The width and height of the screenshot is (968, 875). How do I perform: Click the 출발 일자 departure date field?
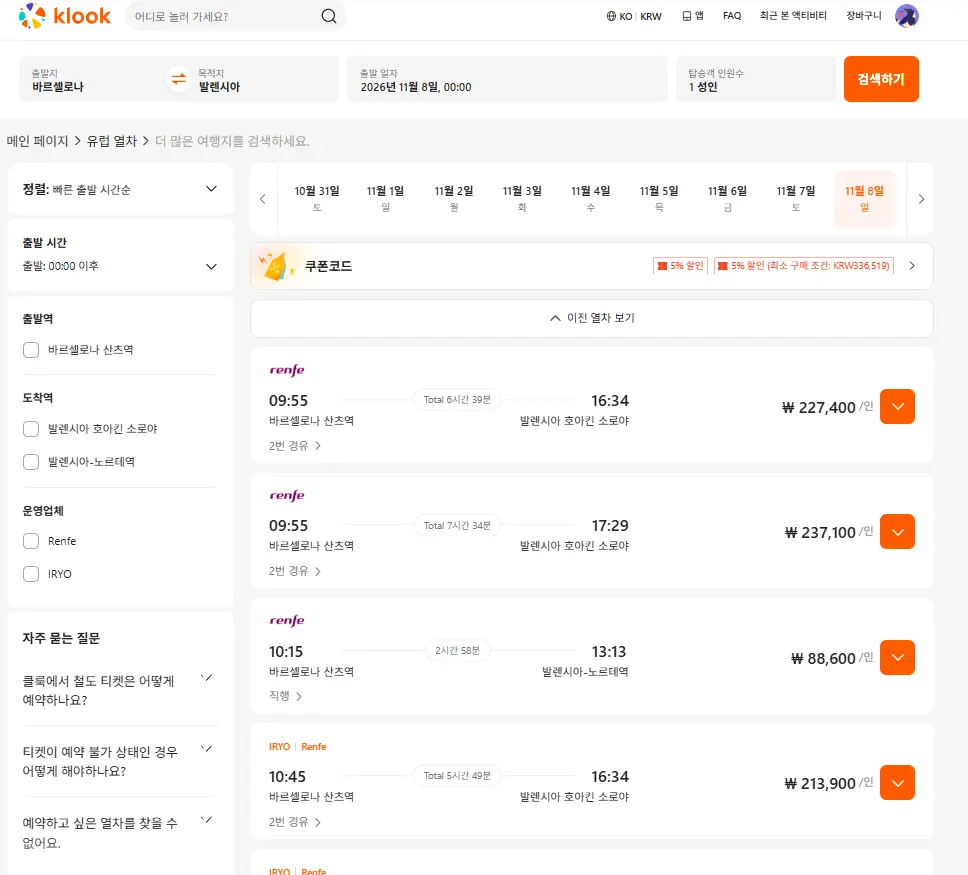pyautogui.click(x=507, y=80)
